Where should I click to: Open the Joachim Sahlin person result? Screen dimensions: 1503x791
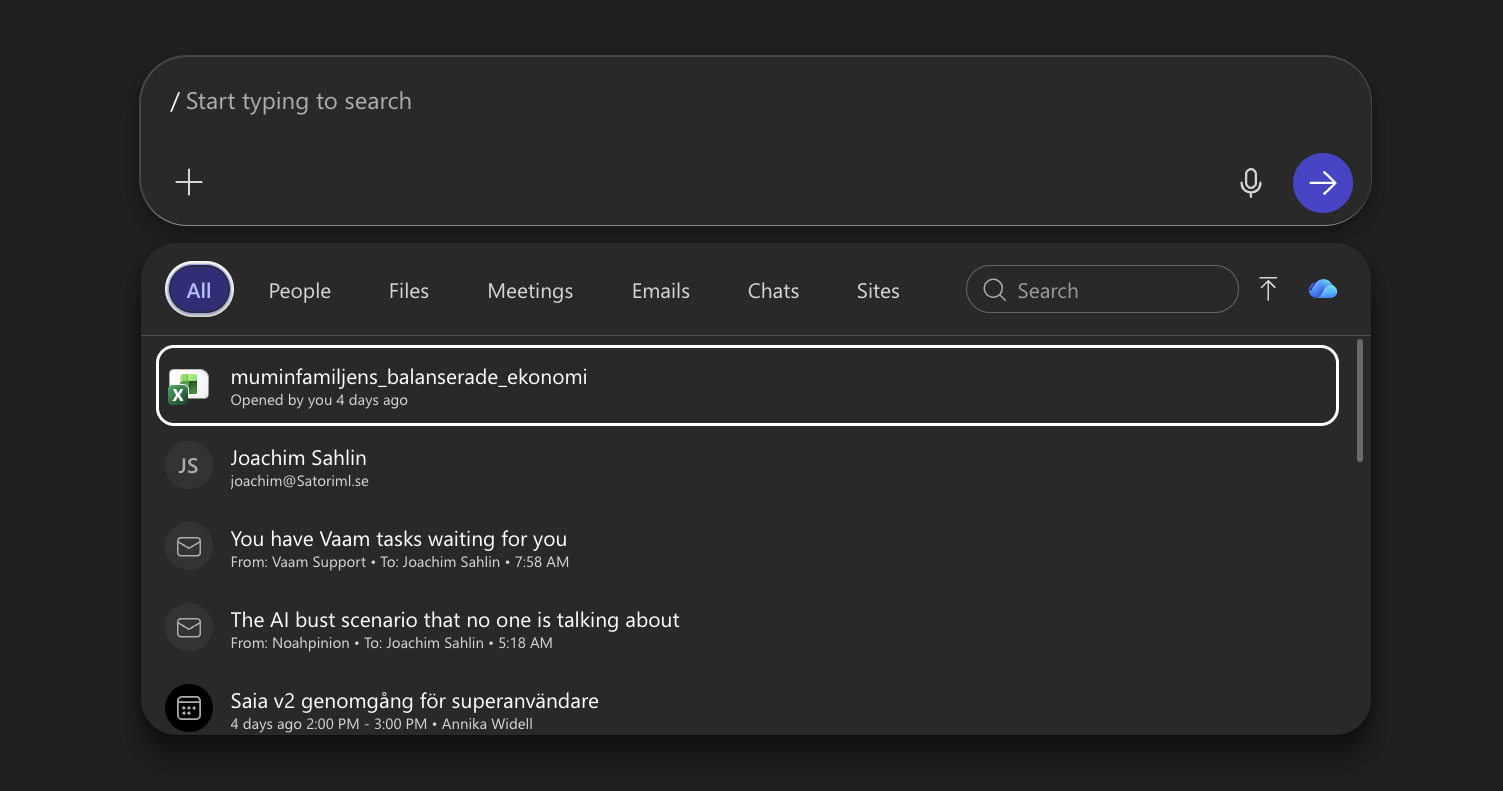coord(747,466)
